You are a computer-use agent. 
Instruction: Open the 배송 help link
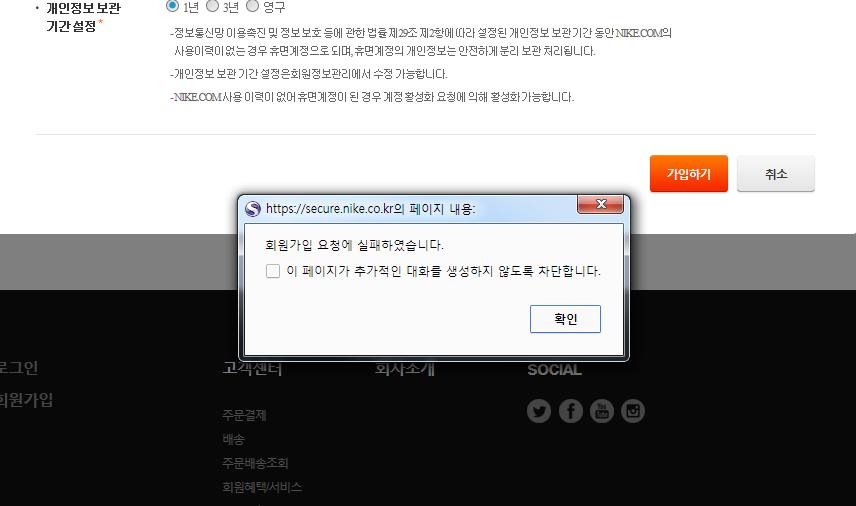point(233,439)
